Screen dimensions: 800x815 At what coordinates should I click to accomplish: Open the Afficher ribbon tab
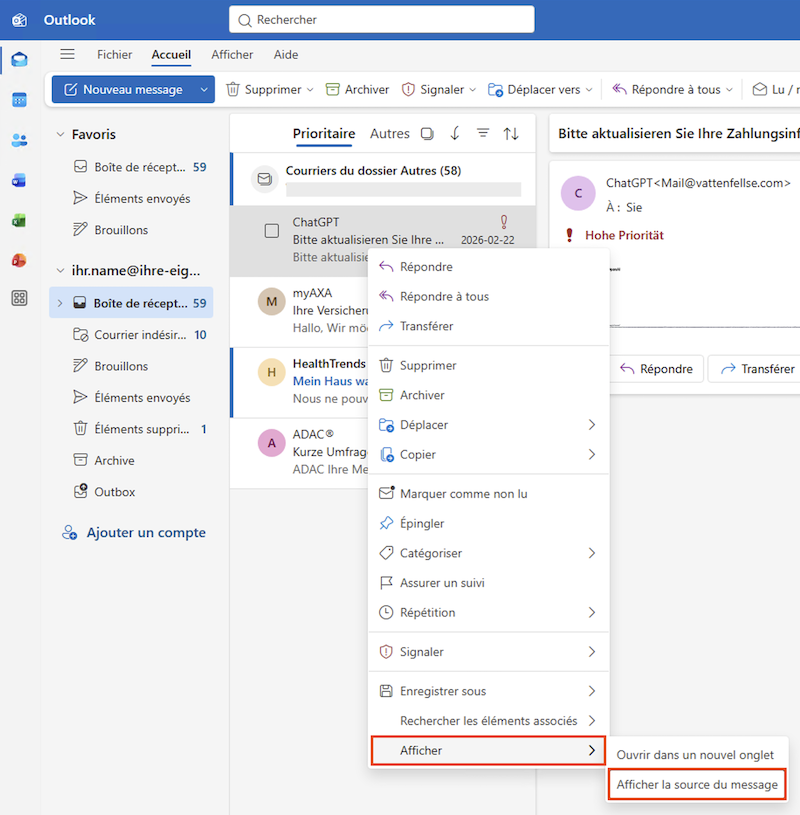(232, 55)
